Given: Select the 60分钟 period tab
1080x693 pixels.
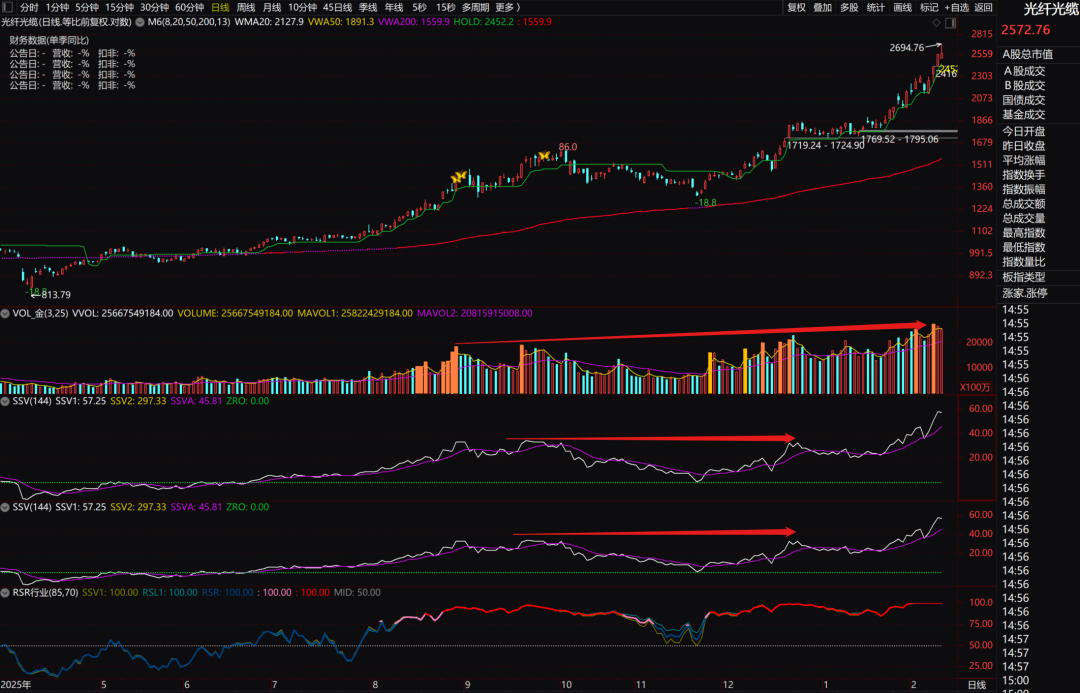Looking at the screenshot, I should pos(189,7).
